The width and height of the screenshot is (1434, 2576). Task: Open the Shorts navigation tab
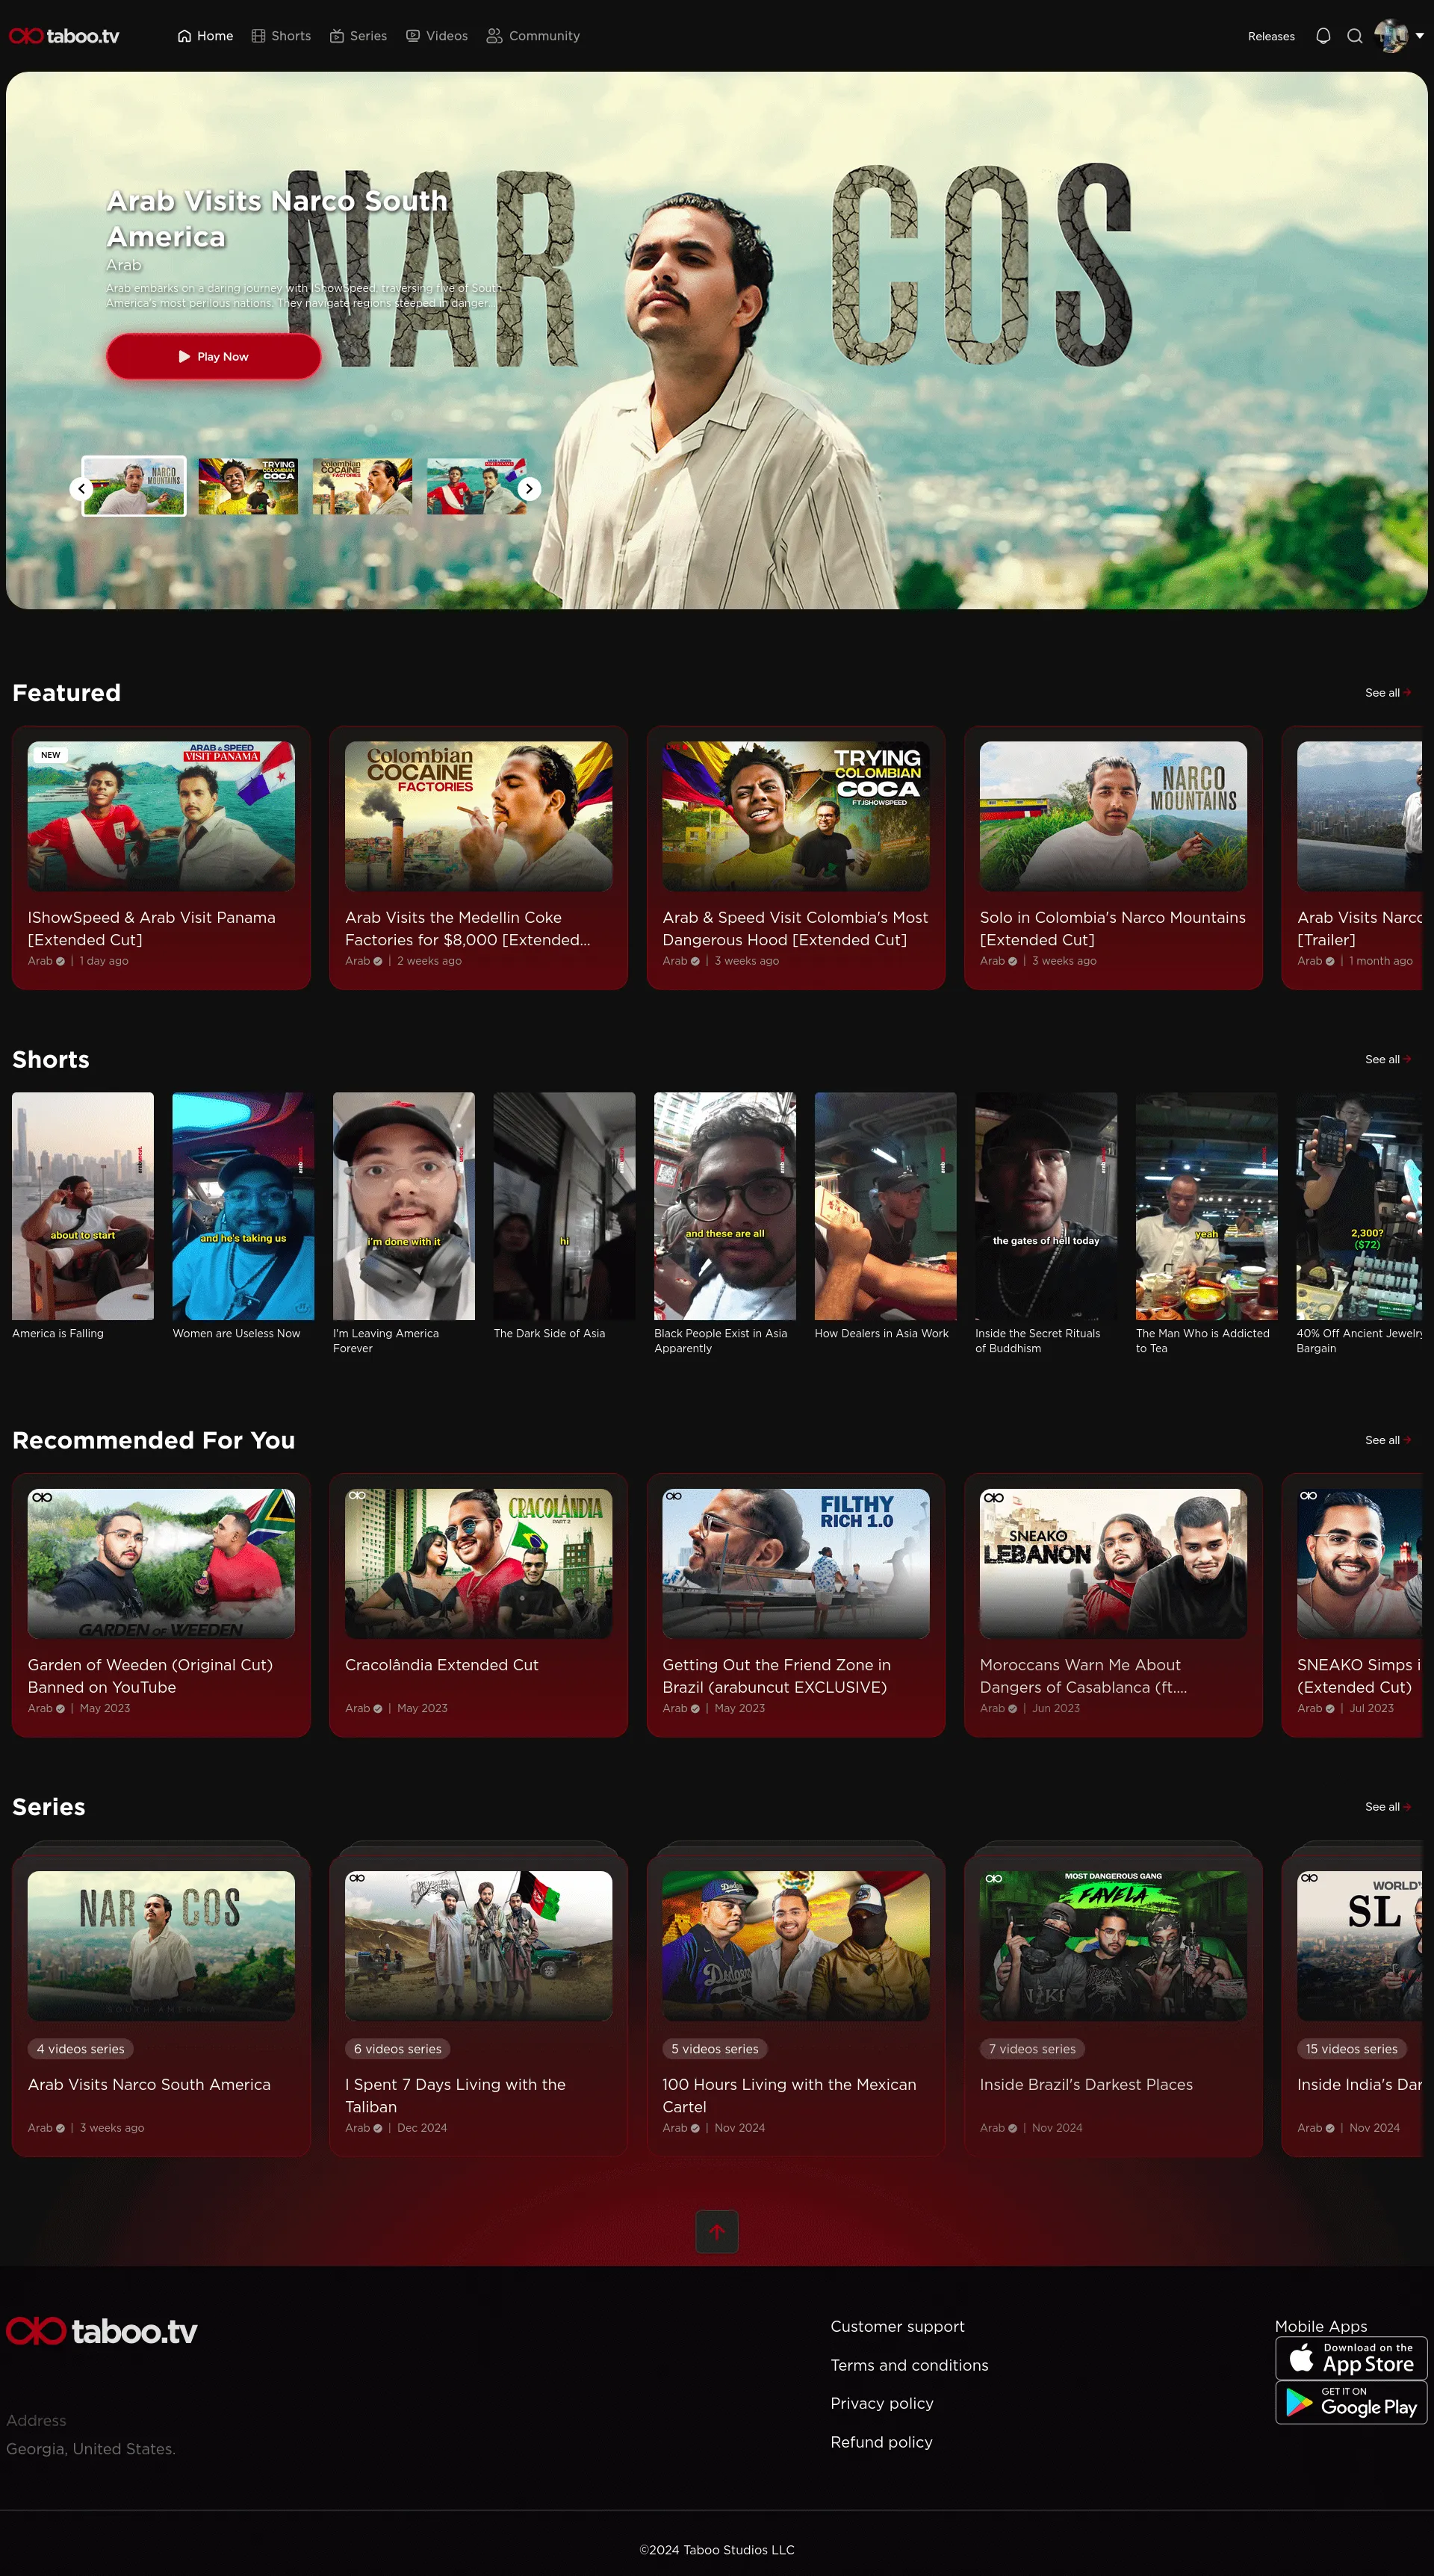pos(281,36)
